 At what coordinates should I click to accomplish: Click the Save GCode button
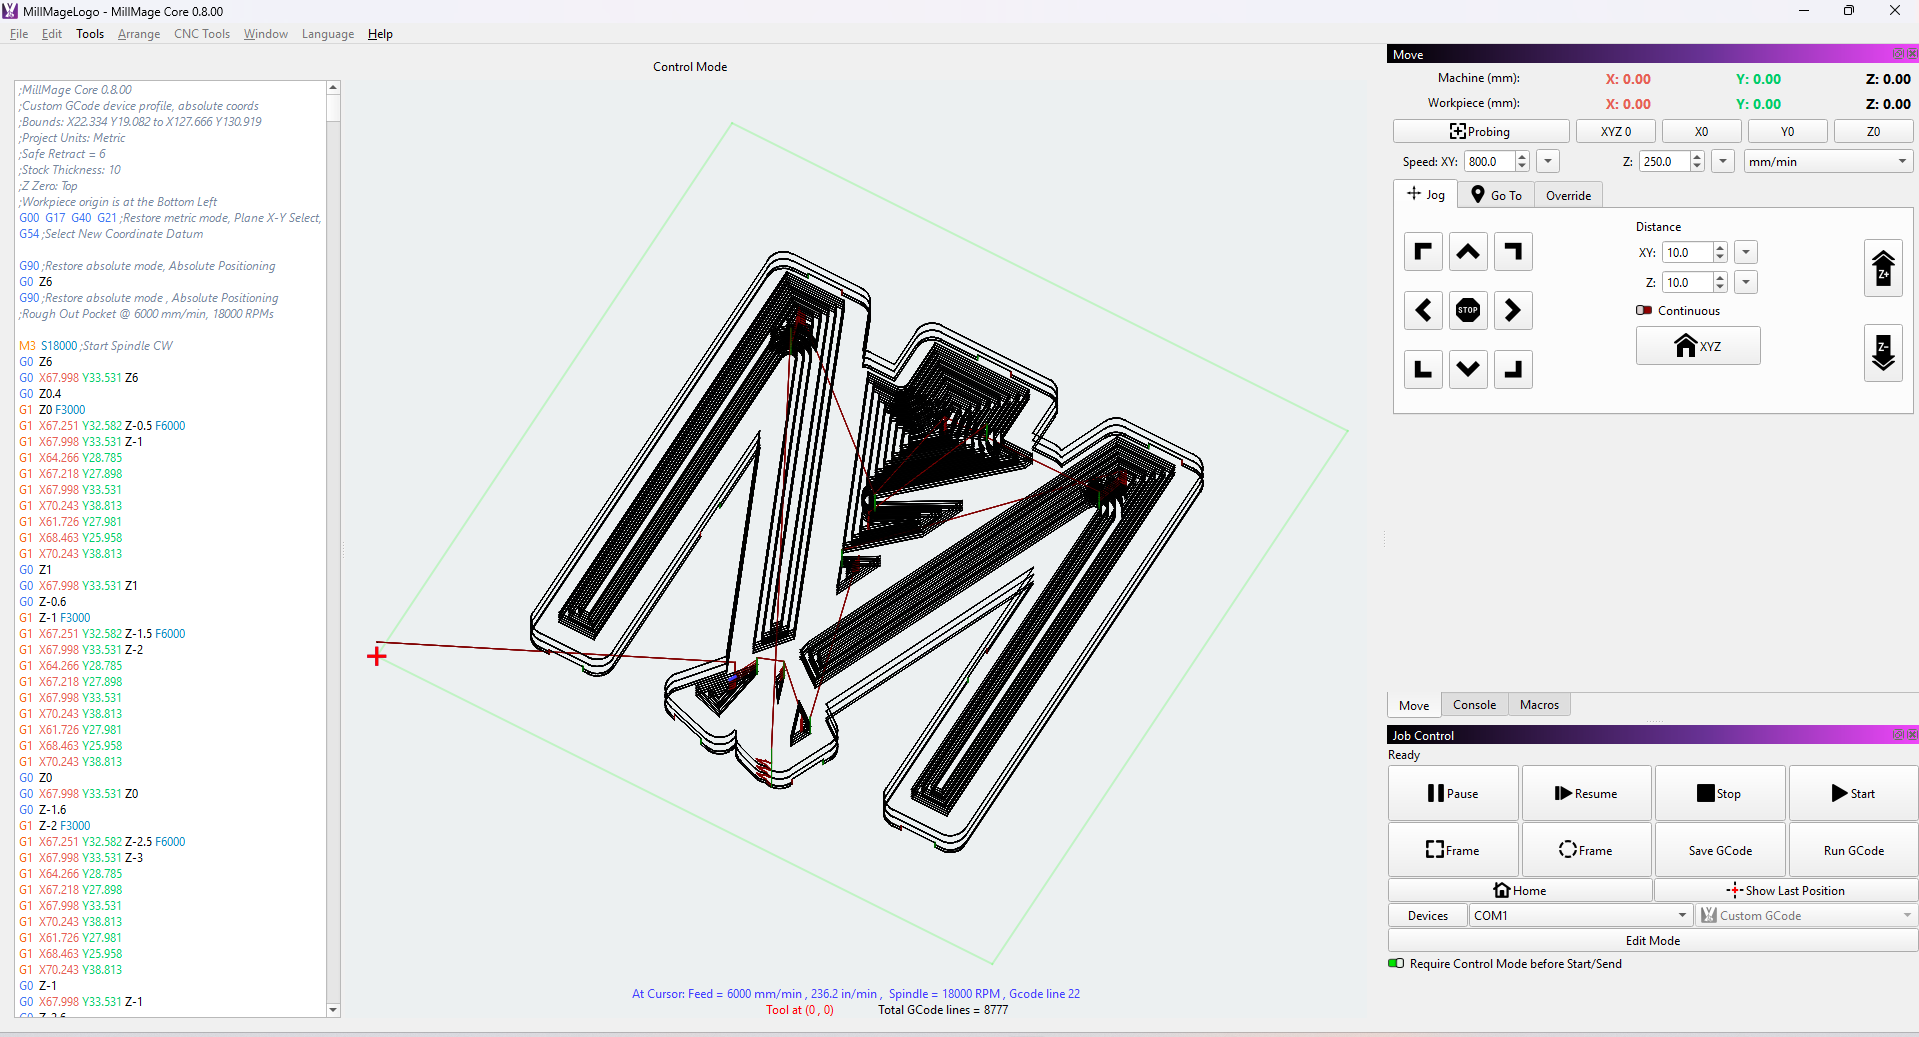[x=1720, y=850]
